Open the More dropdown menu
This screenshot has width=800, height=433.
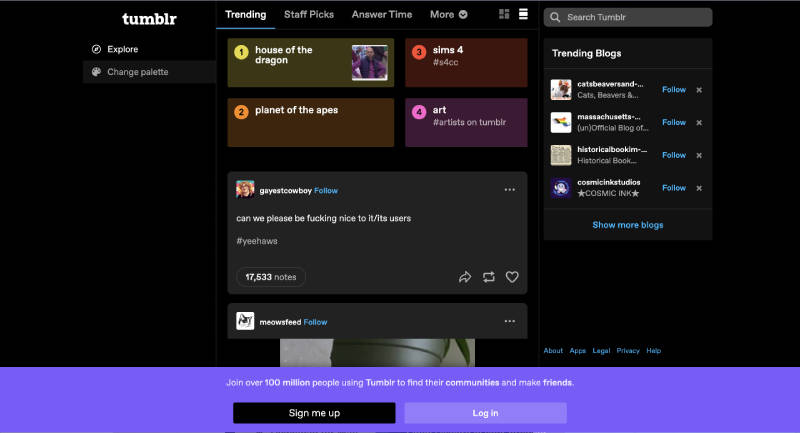tap(448, 15)
